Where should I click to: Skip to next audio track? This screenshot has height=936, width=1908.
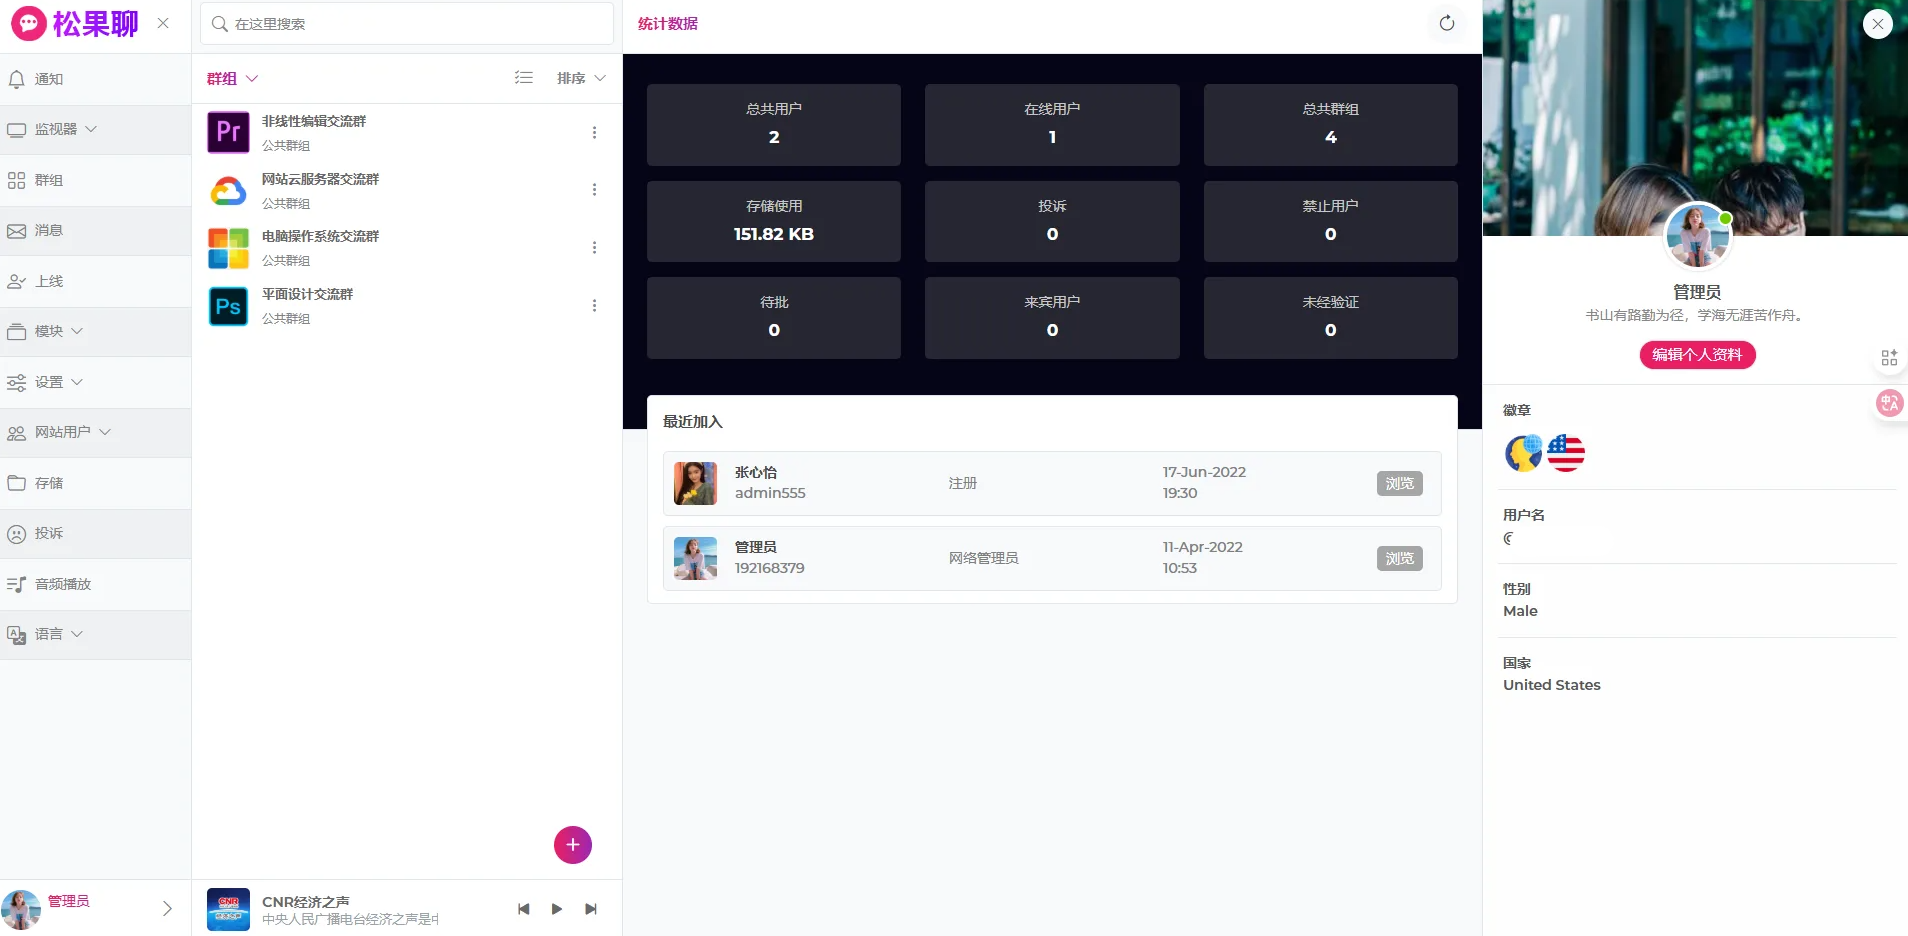(591, 909)
